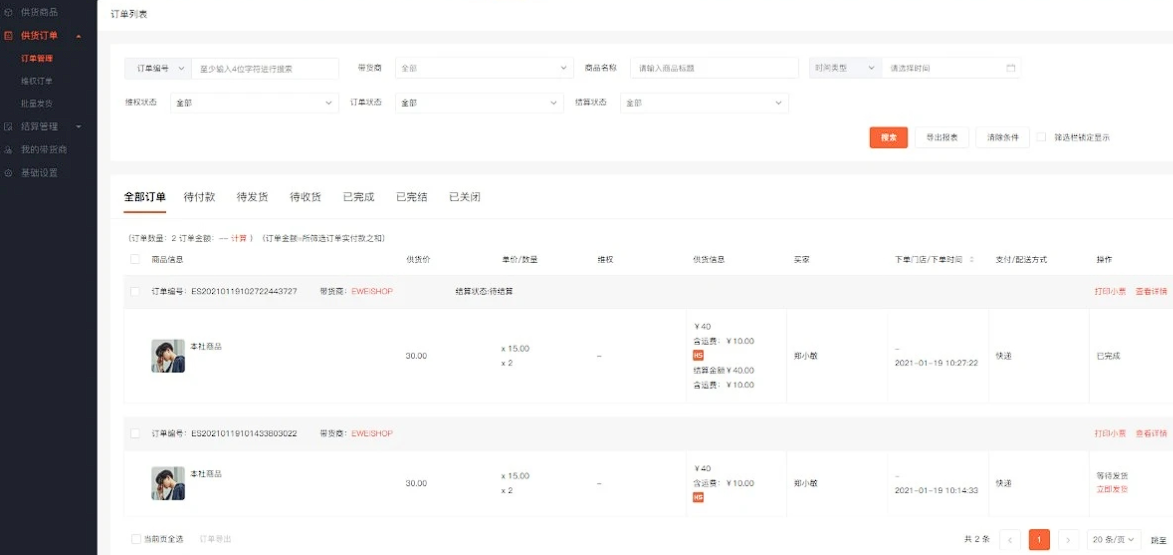The height and width of the screenshot is (555, 1173).
Task: Click the 基础设置 gear icon
Action: coord(8,173)
